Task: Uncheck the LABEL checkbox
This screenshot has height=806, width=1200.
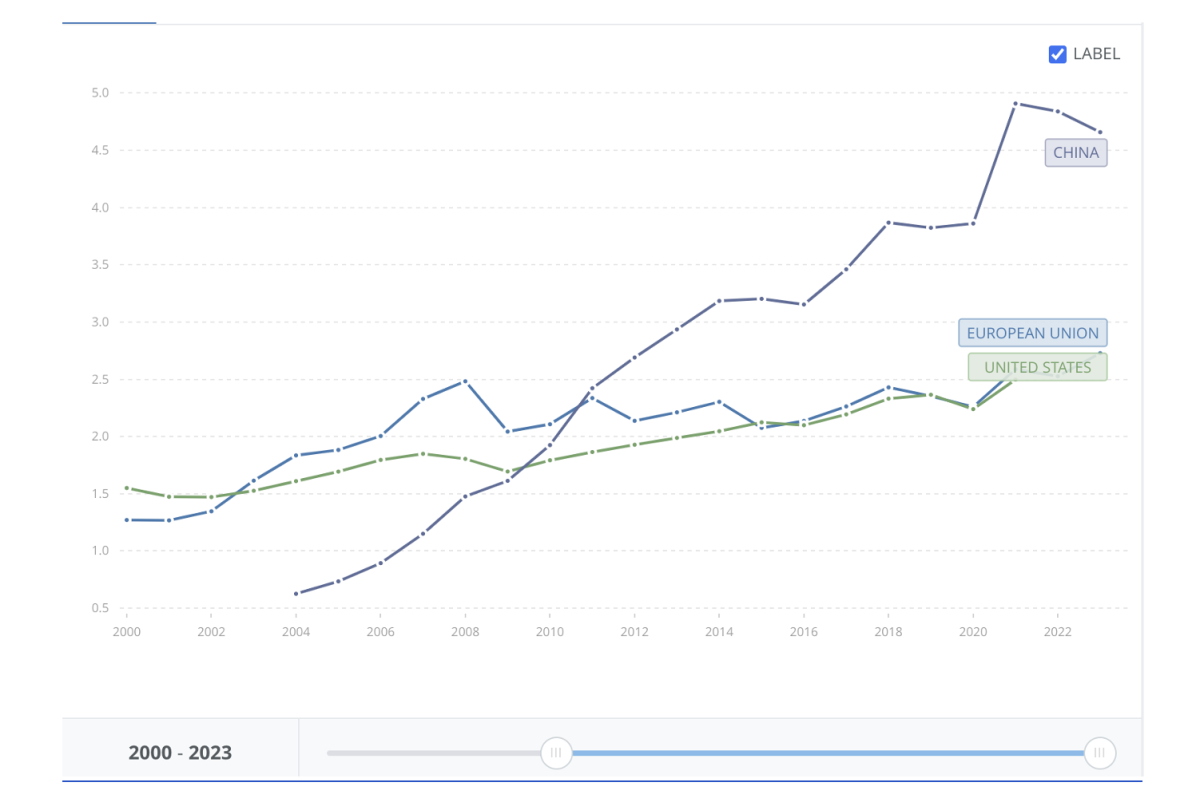Action: (1057, 54)
